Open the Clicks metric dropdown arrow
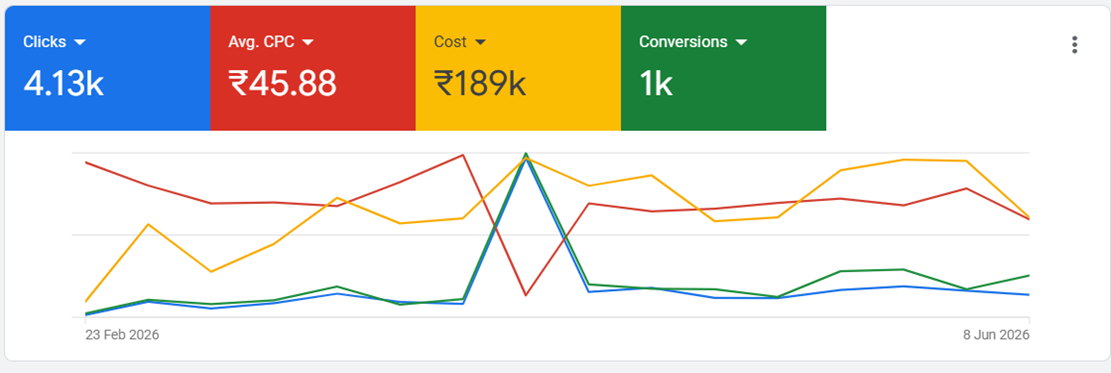 coord(80,43)
